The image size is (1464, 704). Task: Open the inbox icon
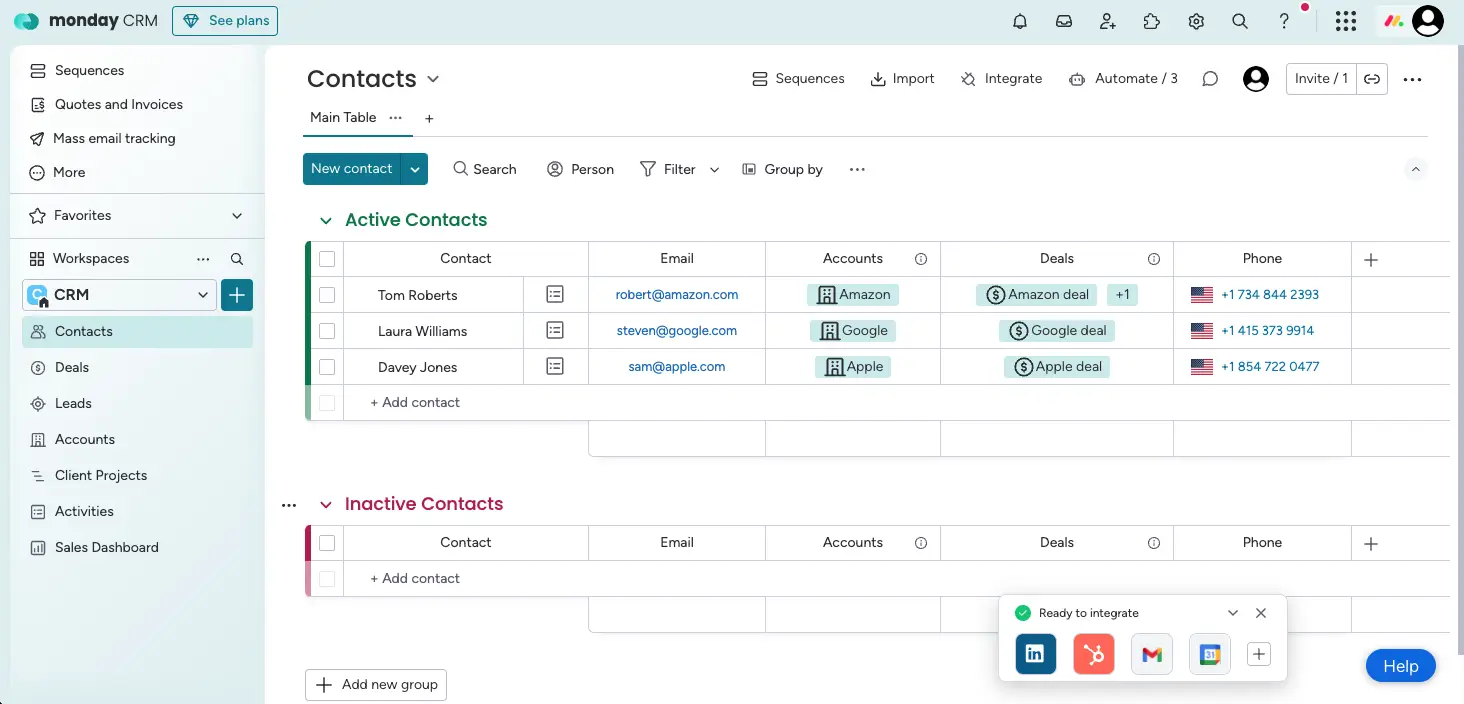coord(1063,20)
